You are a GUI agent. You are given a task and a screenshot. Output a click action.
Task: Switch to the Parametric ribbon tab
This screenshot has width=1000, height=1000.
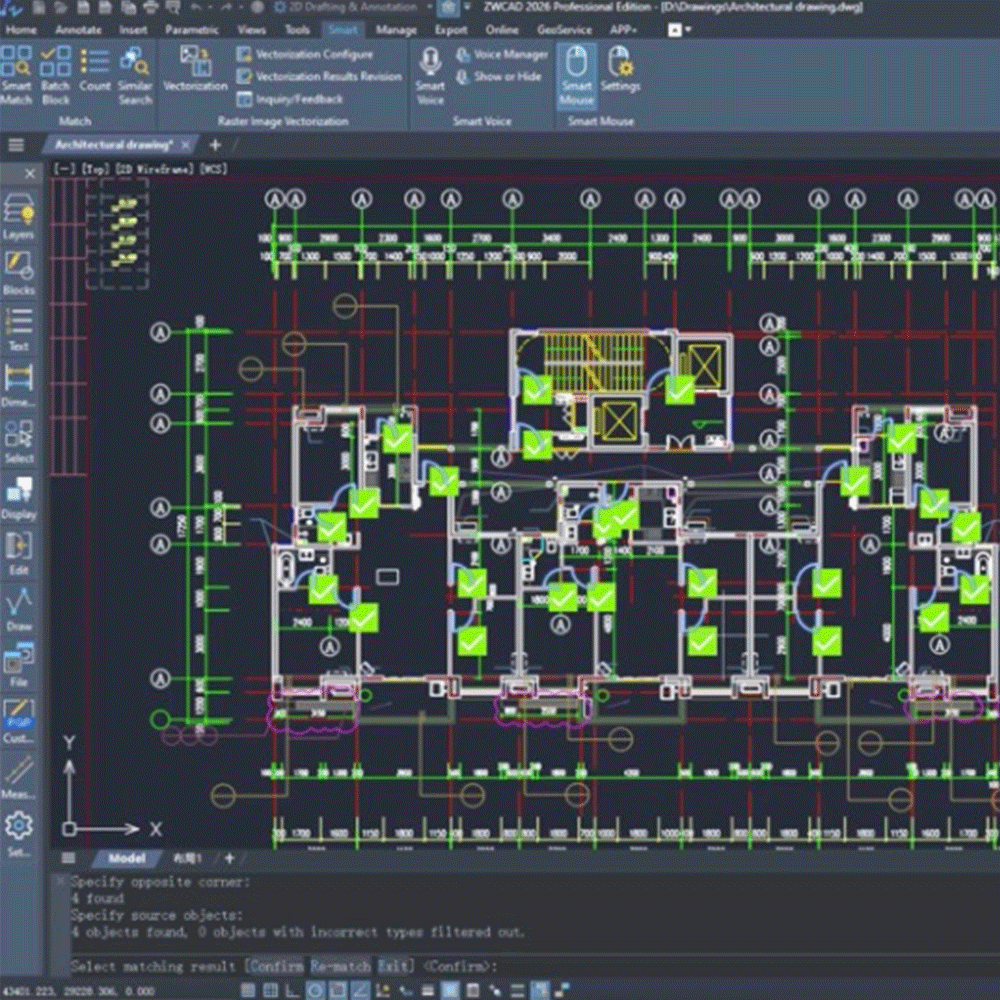point(191,30)
